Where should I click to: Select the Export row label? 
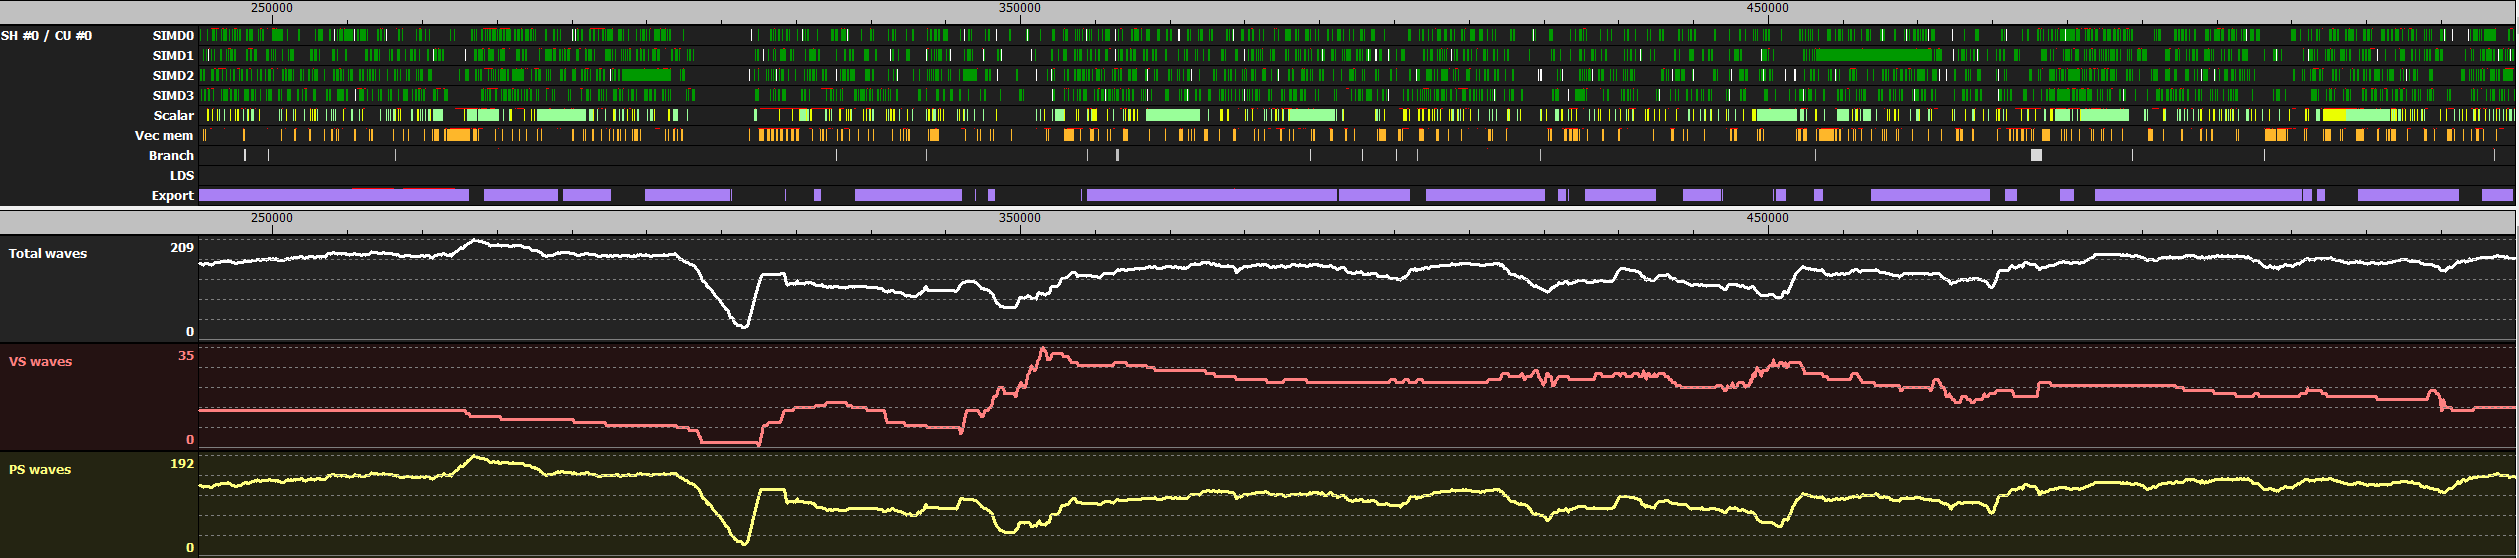(172, 196)
